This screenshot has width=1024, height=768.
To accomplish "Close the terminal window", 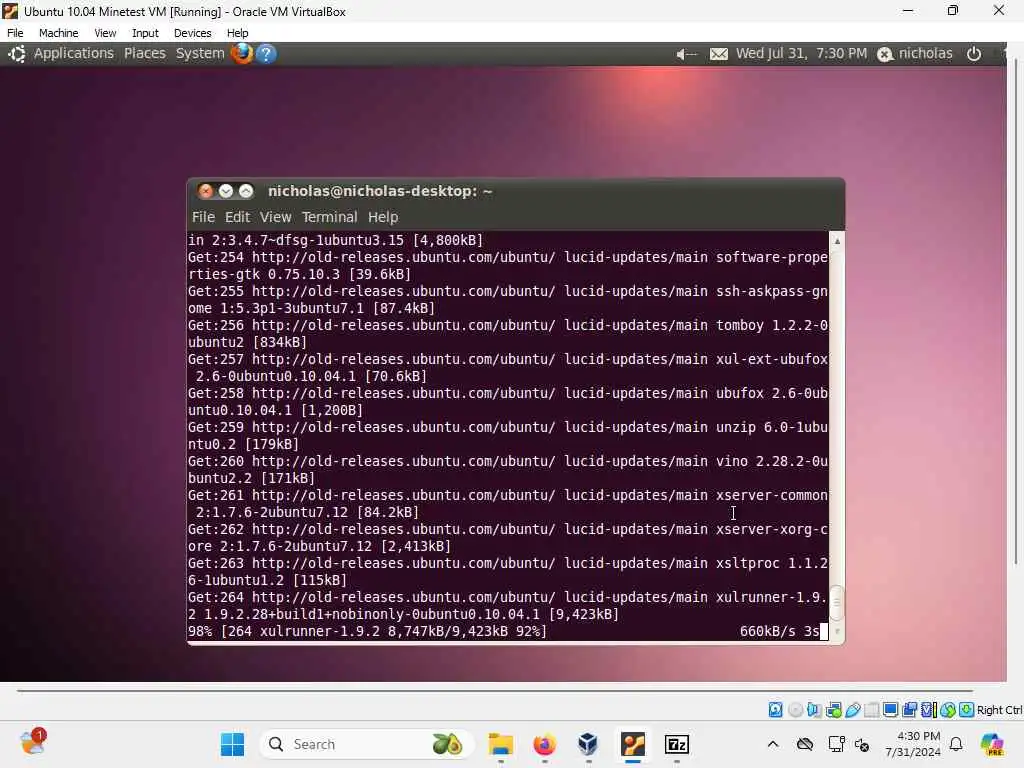I will pos(206,191).
